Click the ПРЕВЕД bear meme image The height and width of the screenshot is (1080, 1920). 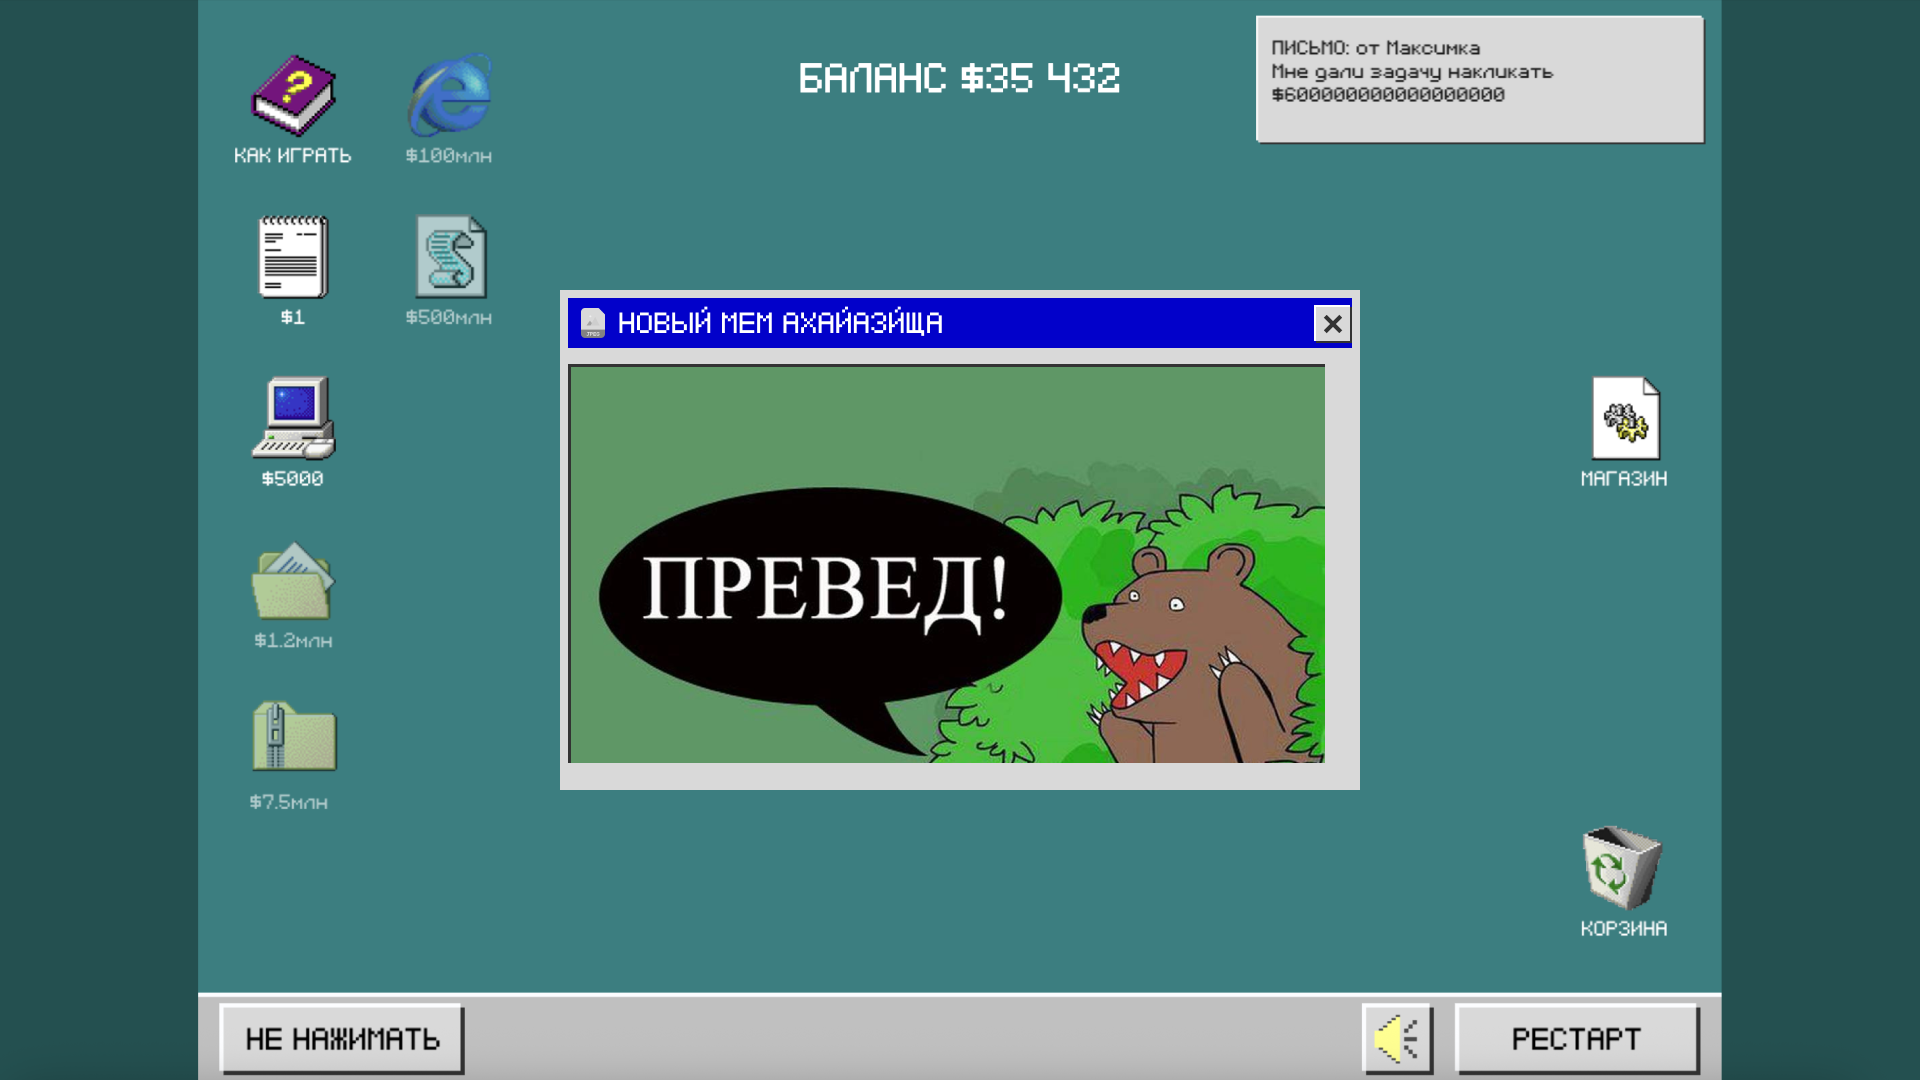click(x=947, y=564)
